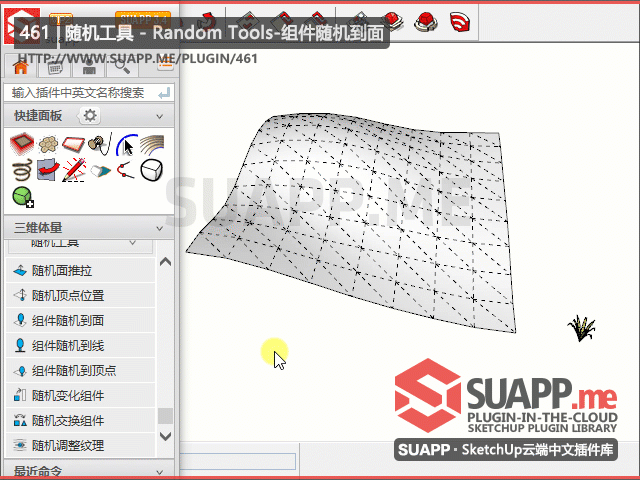Click the red cube on stacked sheets icon

tap(393, 21)
